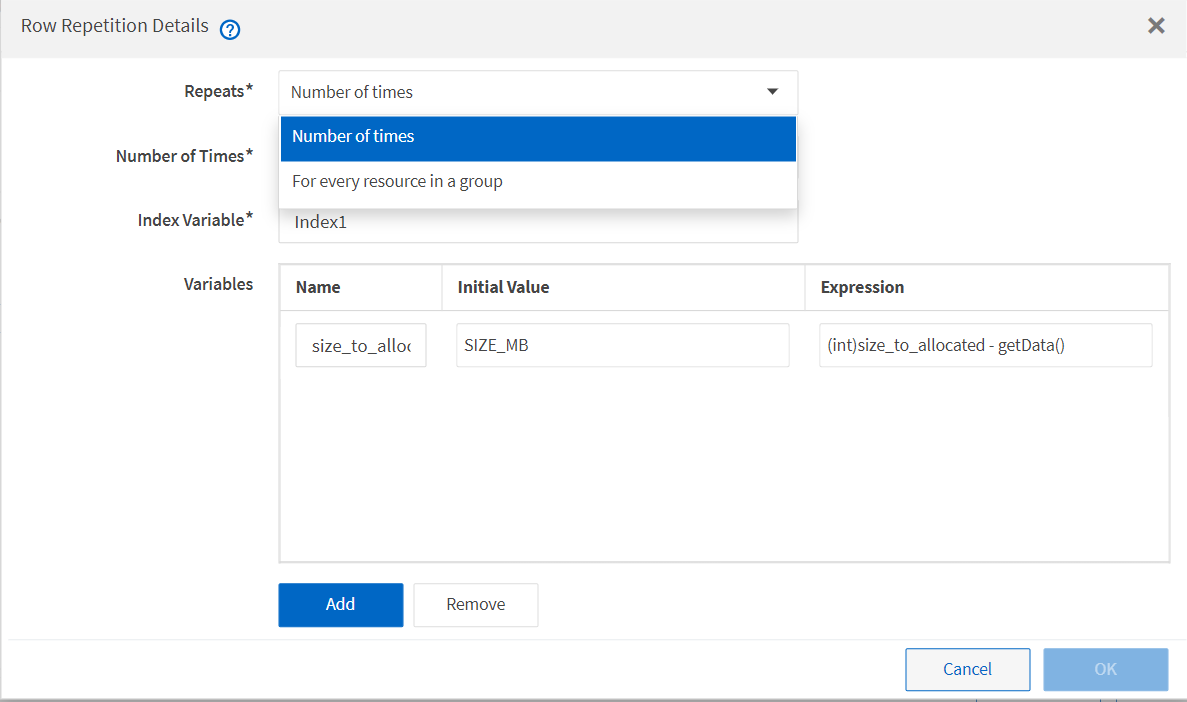Confirm with the OK button
1187x702 pixels.
click(1105, 669)
